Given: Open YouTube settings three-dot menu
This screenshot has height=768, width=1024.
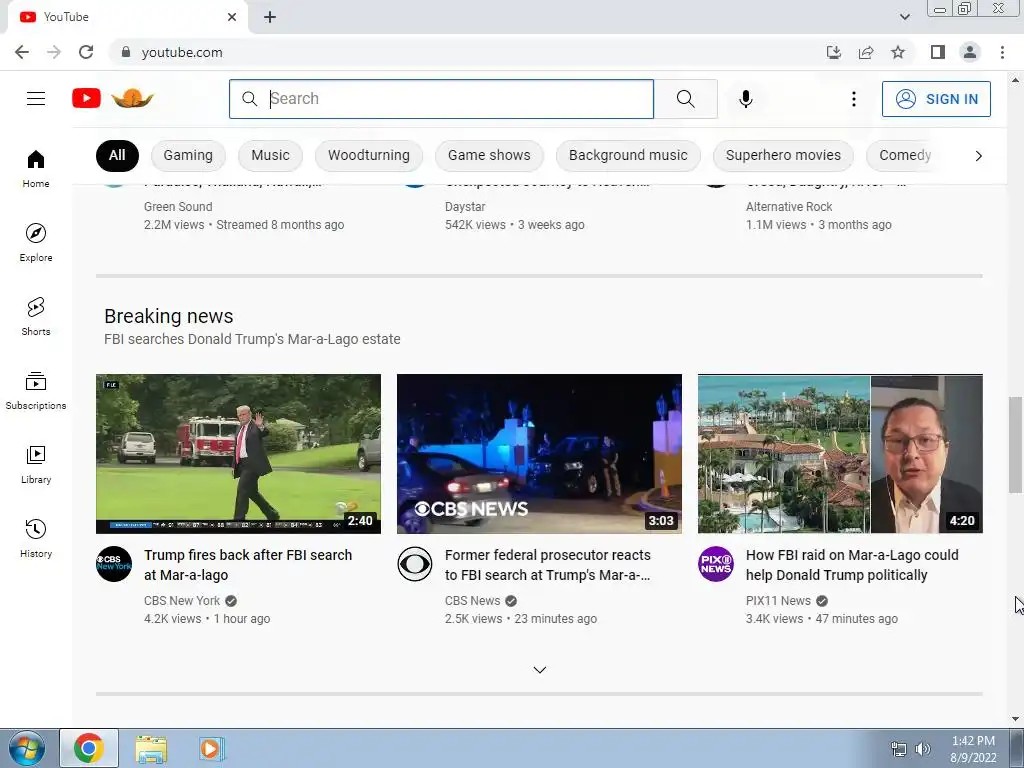Looking at the screenshot, I should pos(854,99).
